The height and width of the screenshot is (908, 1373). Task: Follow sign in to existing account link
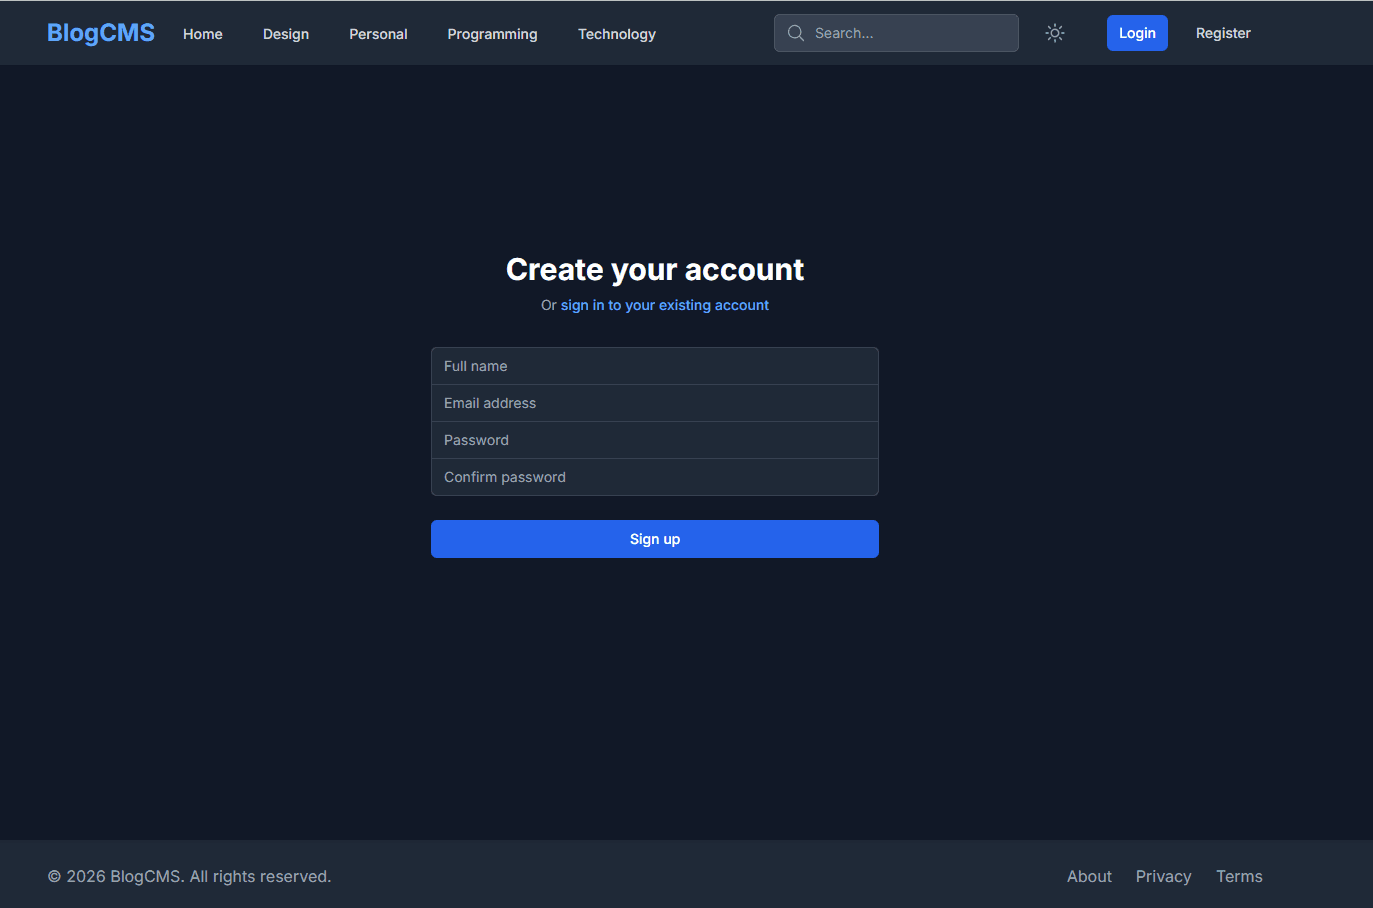coord(665,305)
